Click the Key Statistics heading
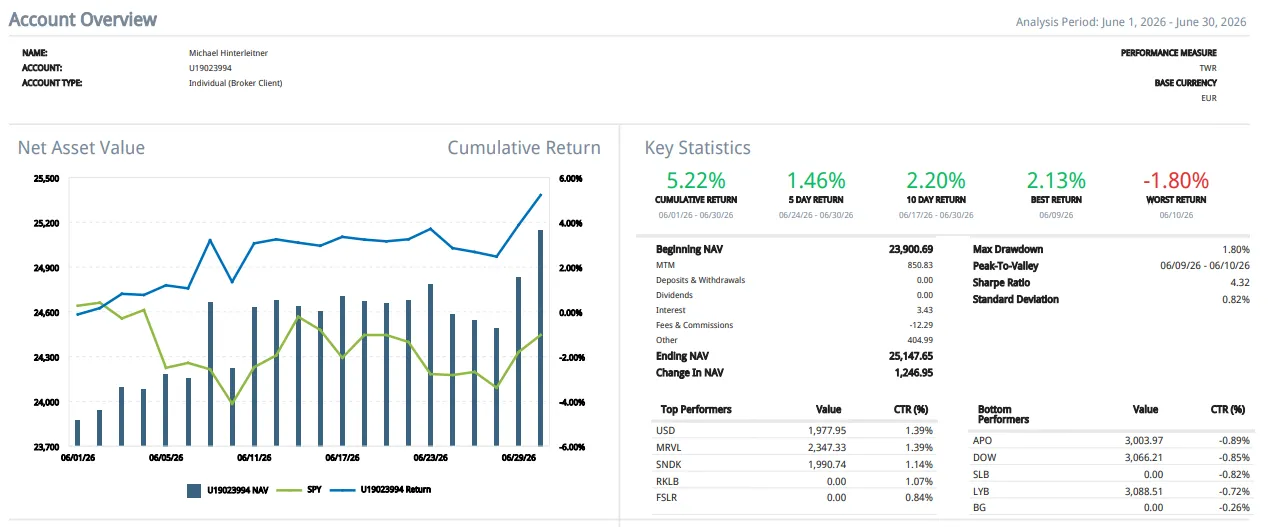Image resolution: width=1272 pixels, height=527 pixels. click(698, 148)
